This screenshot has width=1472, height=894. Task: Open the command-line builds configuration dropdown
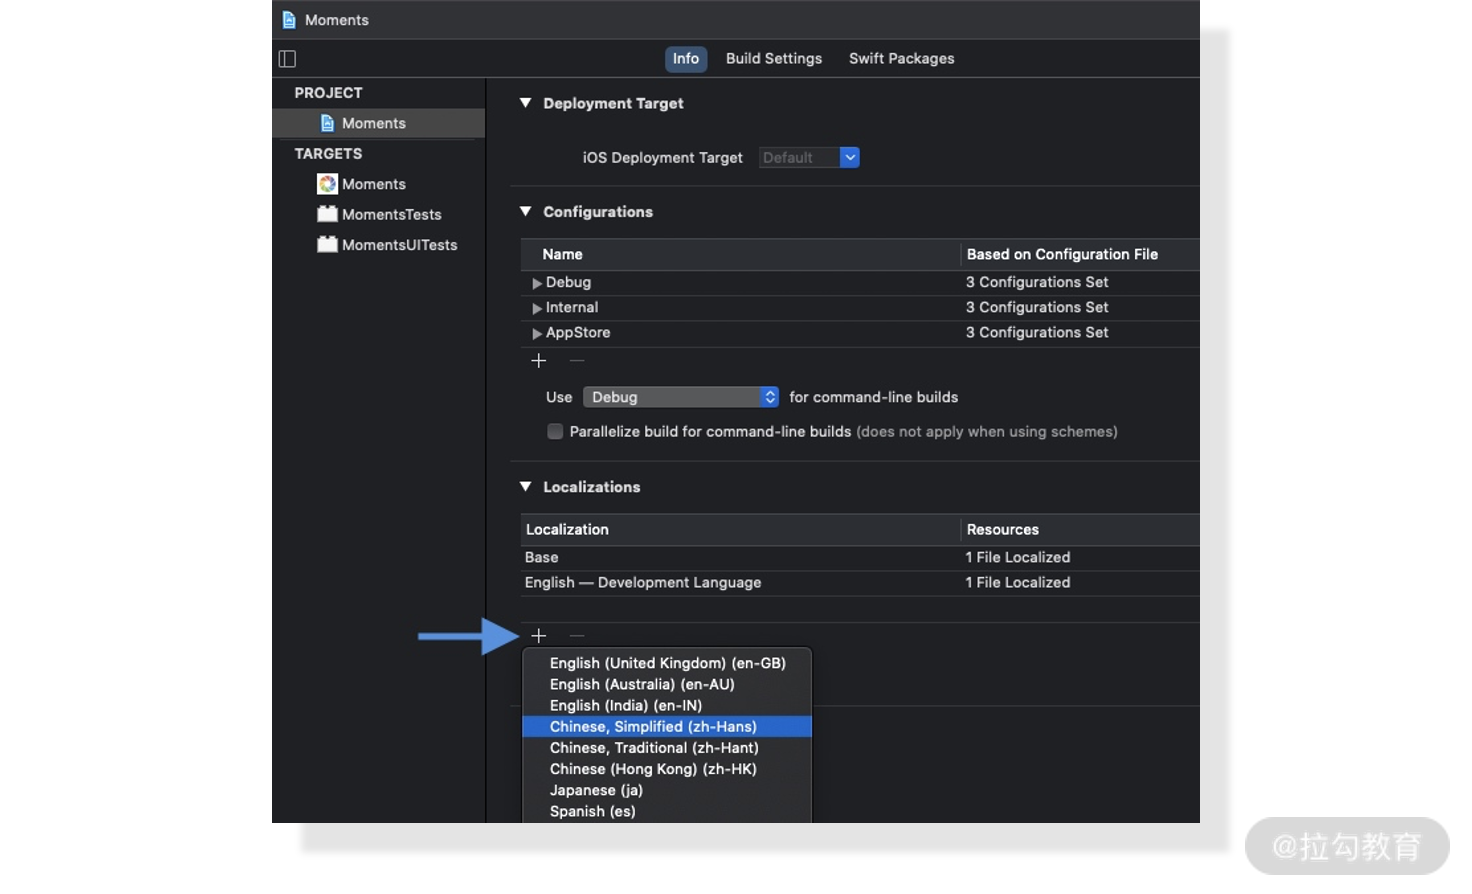pos(681,397)
